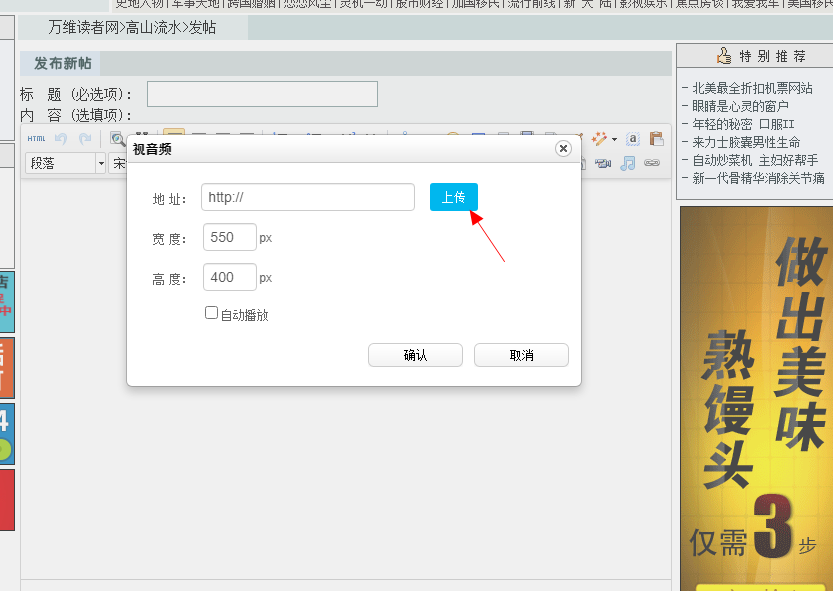The image size is (833, 591).
Task: Click the music note audio icon
Action: coord(628,163)
